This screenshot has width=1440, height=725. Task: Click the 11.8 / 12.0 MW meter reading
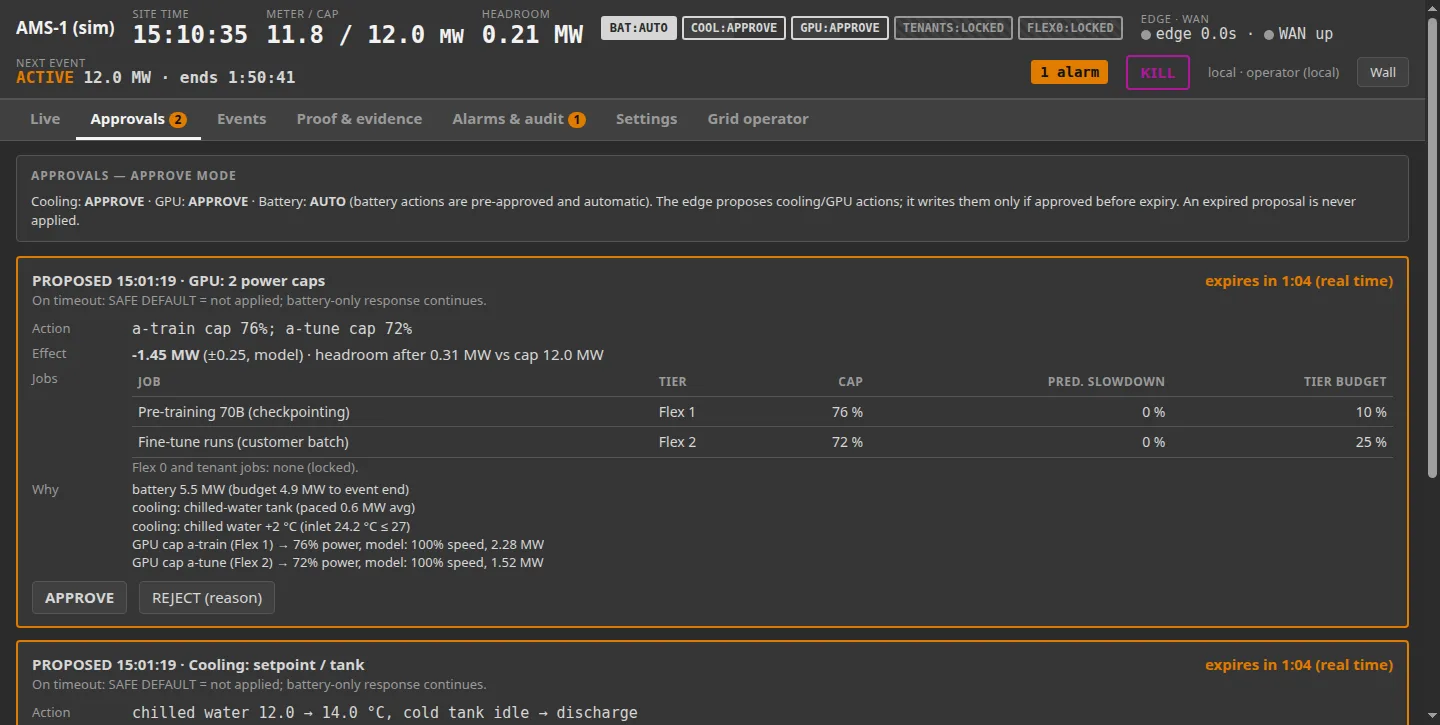[x=365, y=35]
